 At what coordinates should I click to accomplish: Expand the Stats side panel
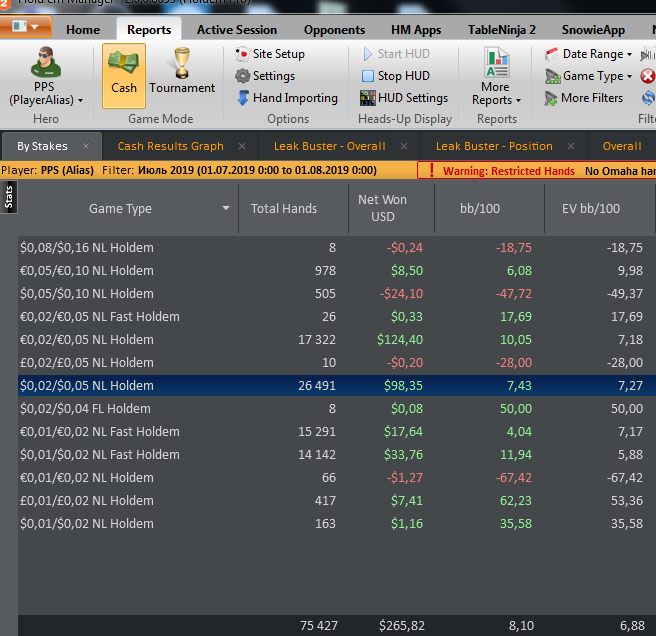point(8,197)
